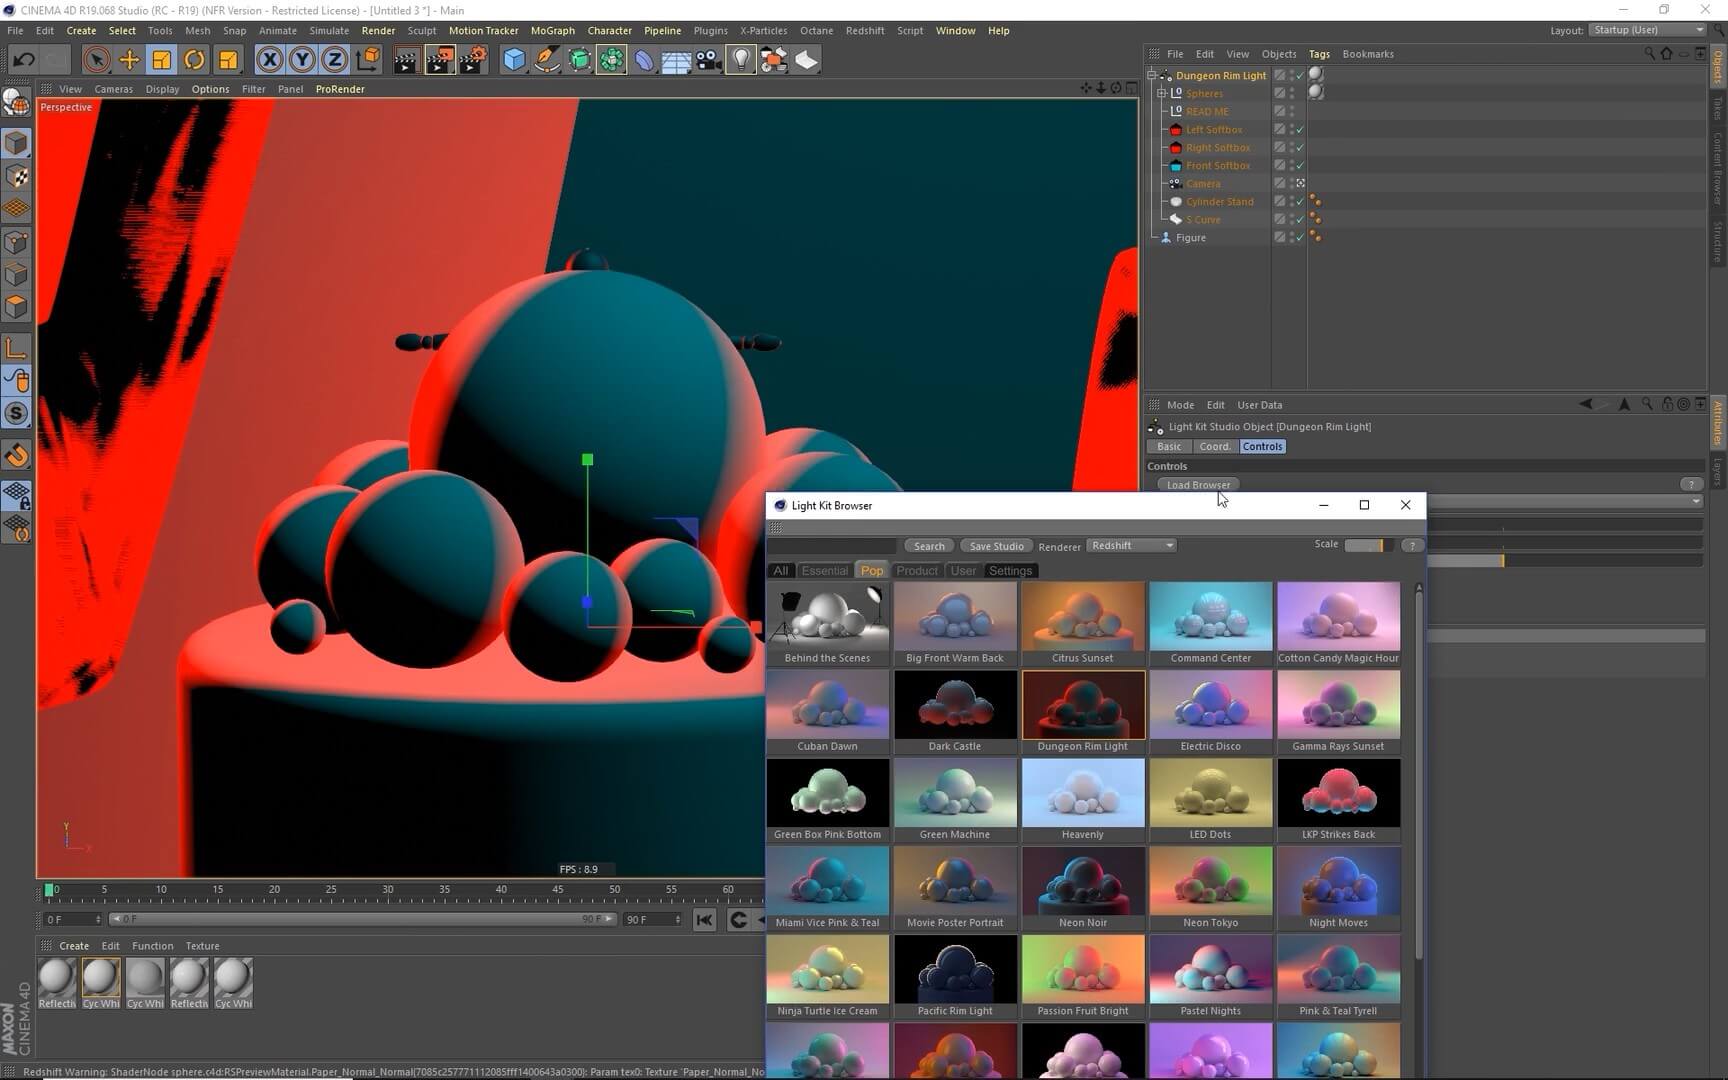
Task: Click the green Subdivision Surface generator icon
Action: pyautogui.click(x=580, y=60)
